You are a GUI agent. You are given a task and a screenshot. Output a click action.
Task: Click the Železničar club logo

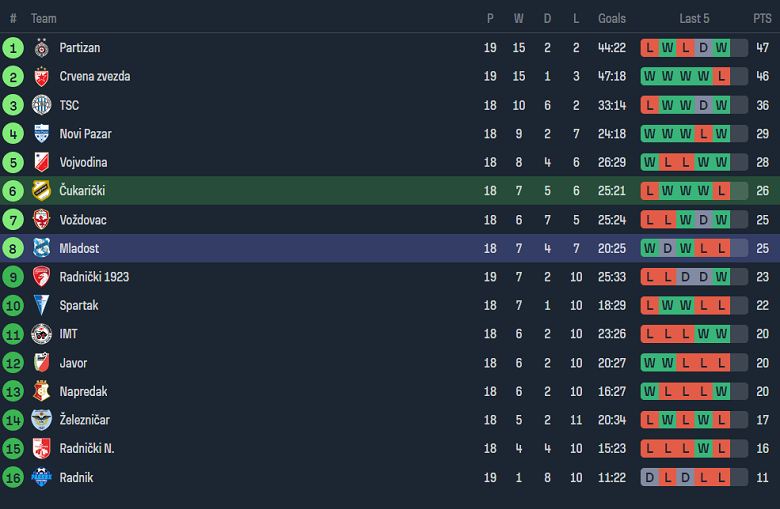(x=41, y=421)
